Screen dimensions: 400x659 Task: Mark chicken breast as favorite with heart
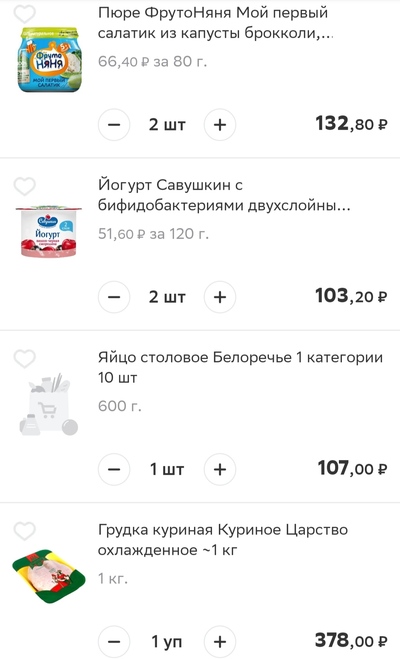point(24,531)
